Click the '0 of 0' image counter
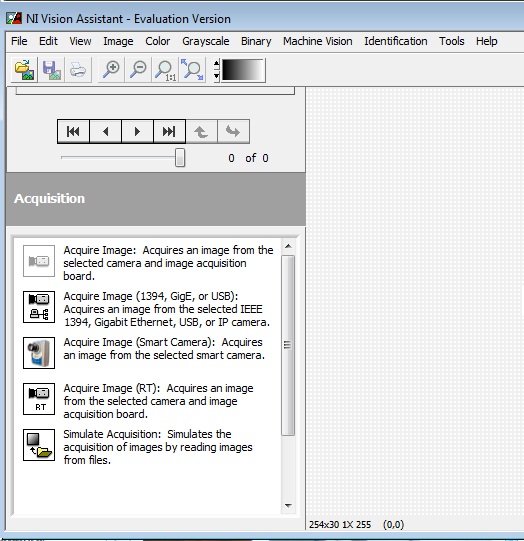Viewport: 524px width, 541px height. tap(248, 158)
